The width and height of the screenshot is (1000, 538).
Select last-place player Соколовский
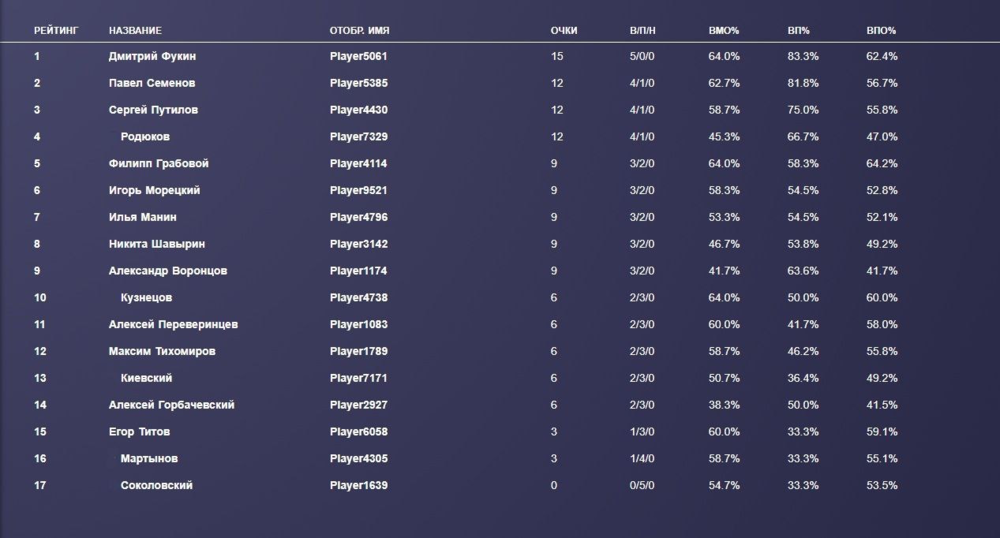(157, 485)
